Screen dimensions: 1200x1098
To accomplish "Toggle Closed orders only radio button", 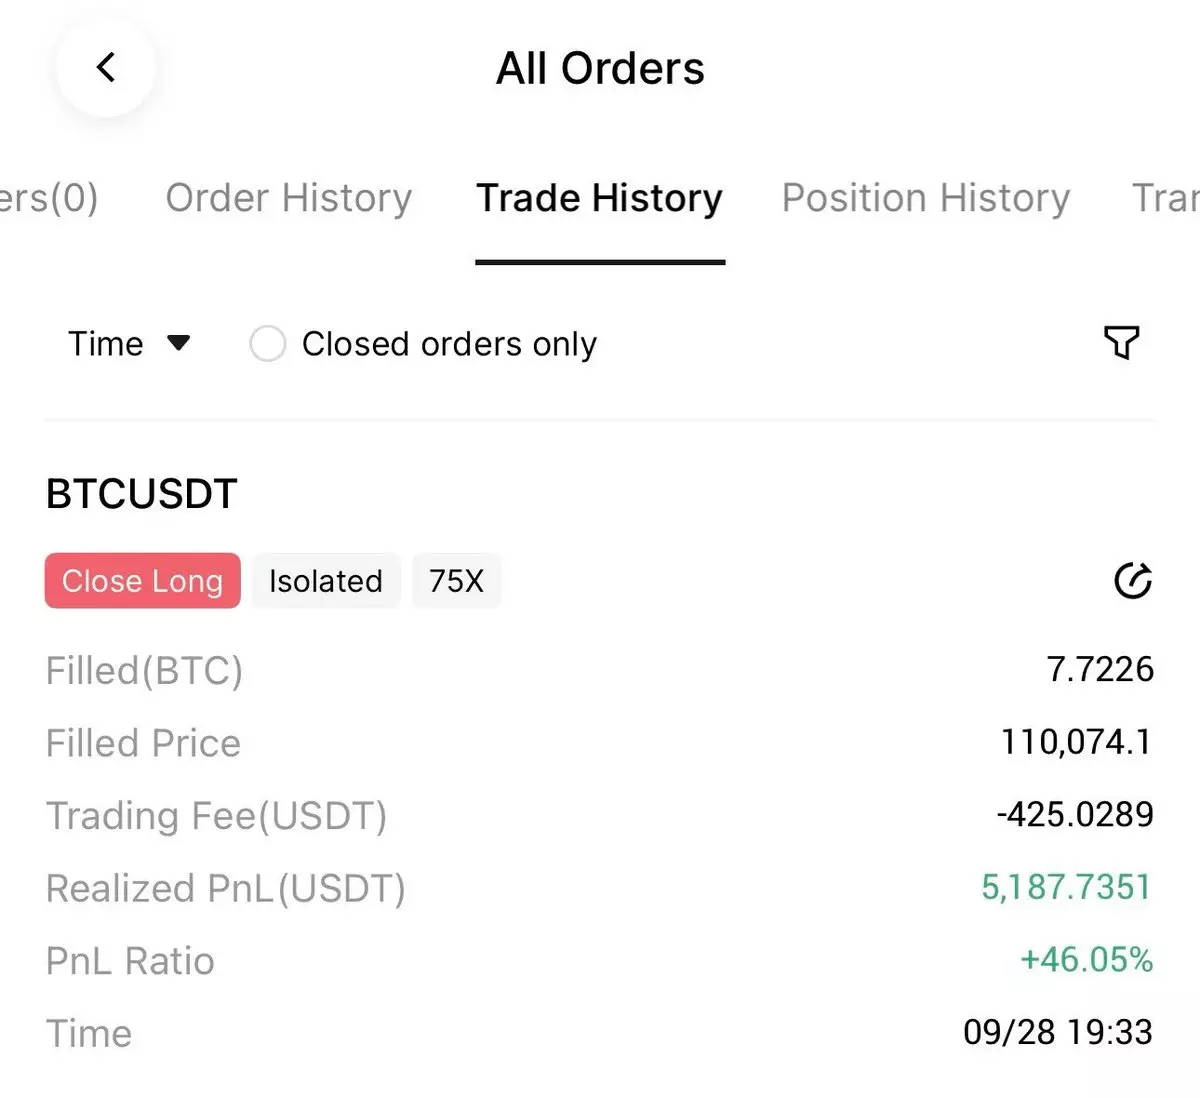I will point(268,344).
